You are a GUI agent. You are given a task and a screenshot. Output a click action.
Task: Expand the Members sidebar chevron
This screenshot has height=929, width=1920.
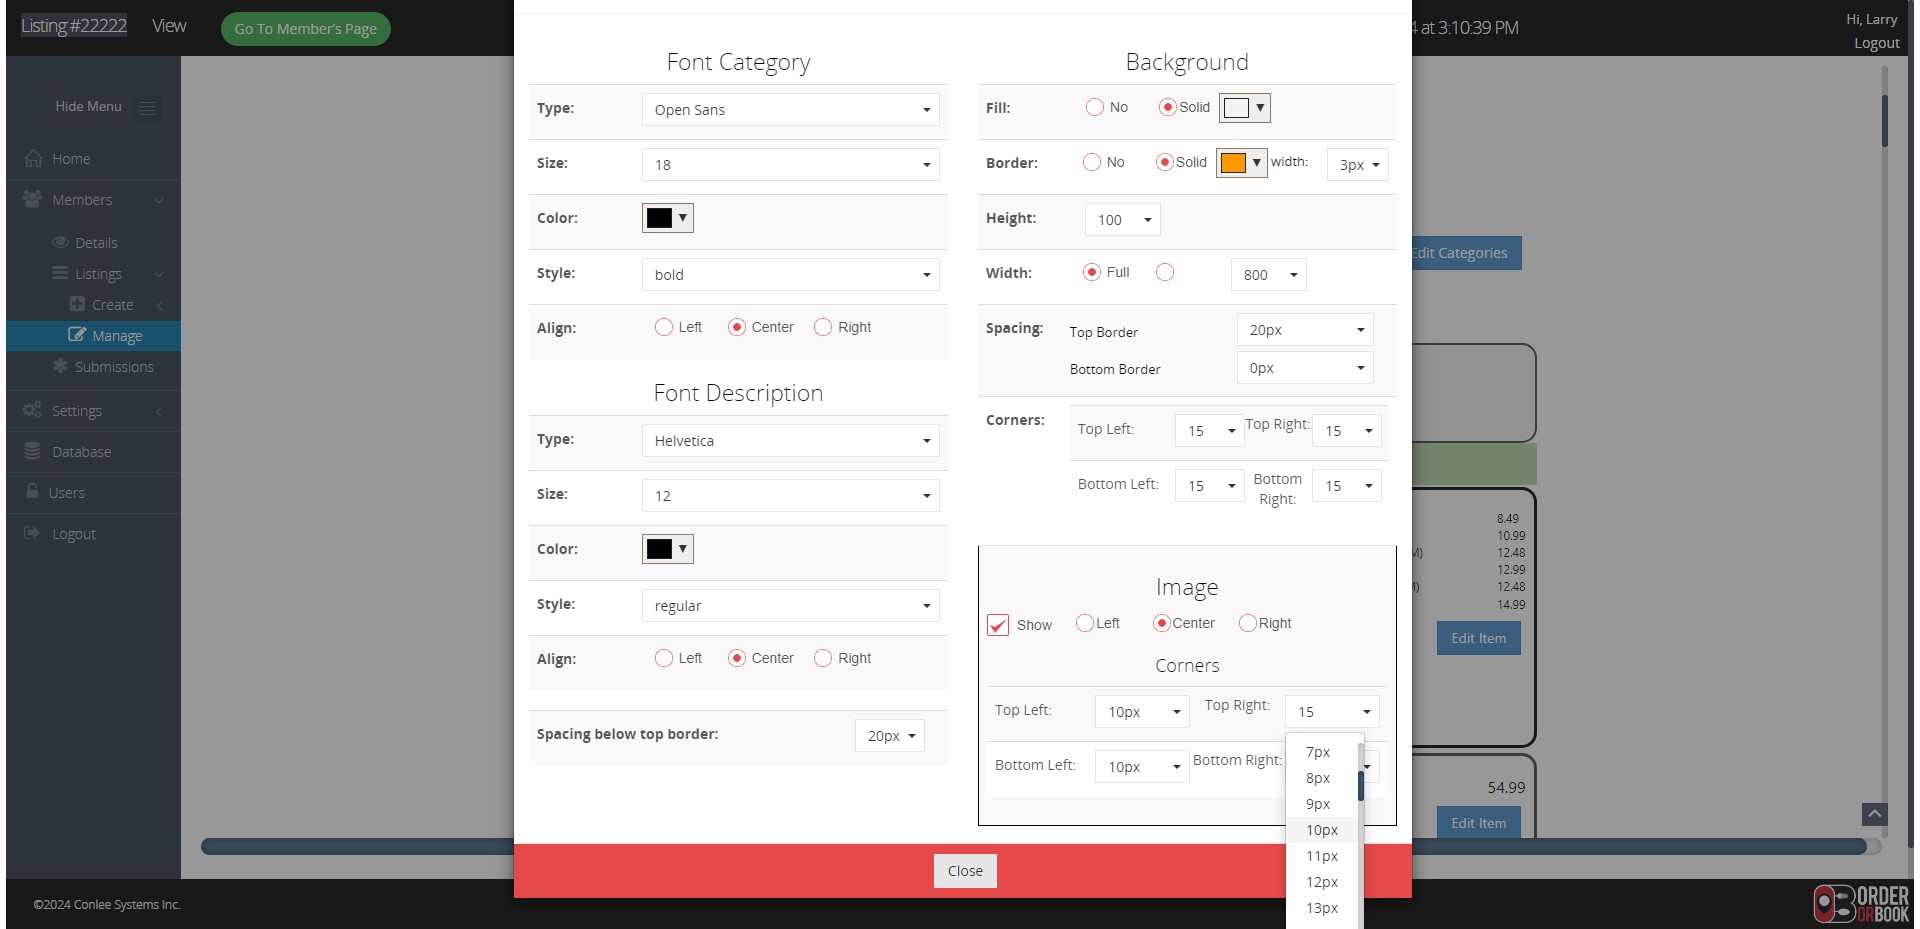pos(159,200)
